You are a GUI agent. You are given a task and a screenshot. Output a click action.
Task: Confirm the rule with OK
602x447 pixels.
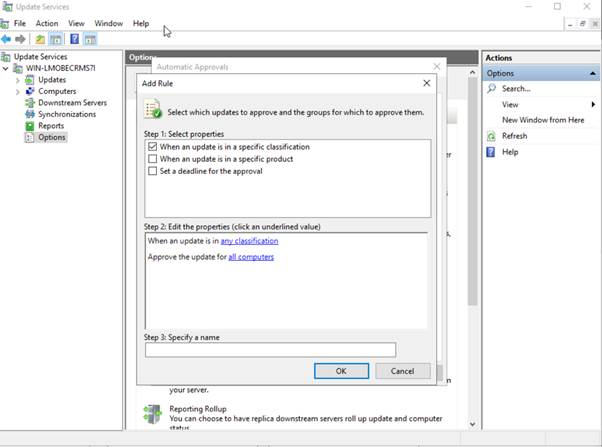click(x=341, y=371)
